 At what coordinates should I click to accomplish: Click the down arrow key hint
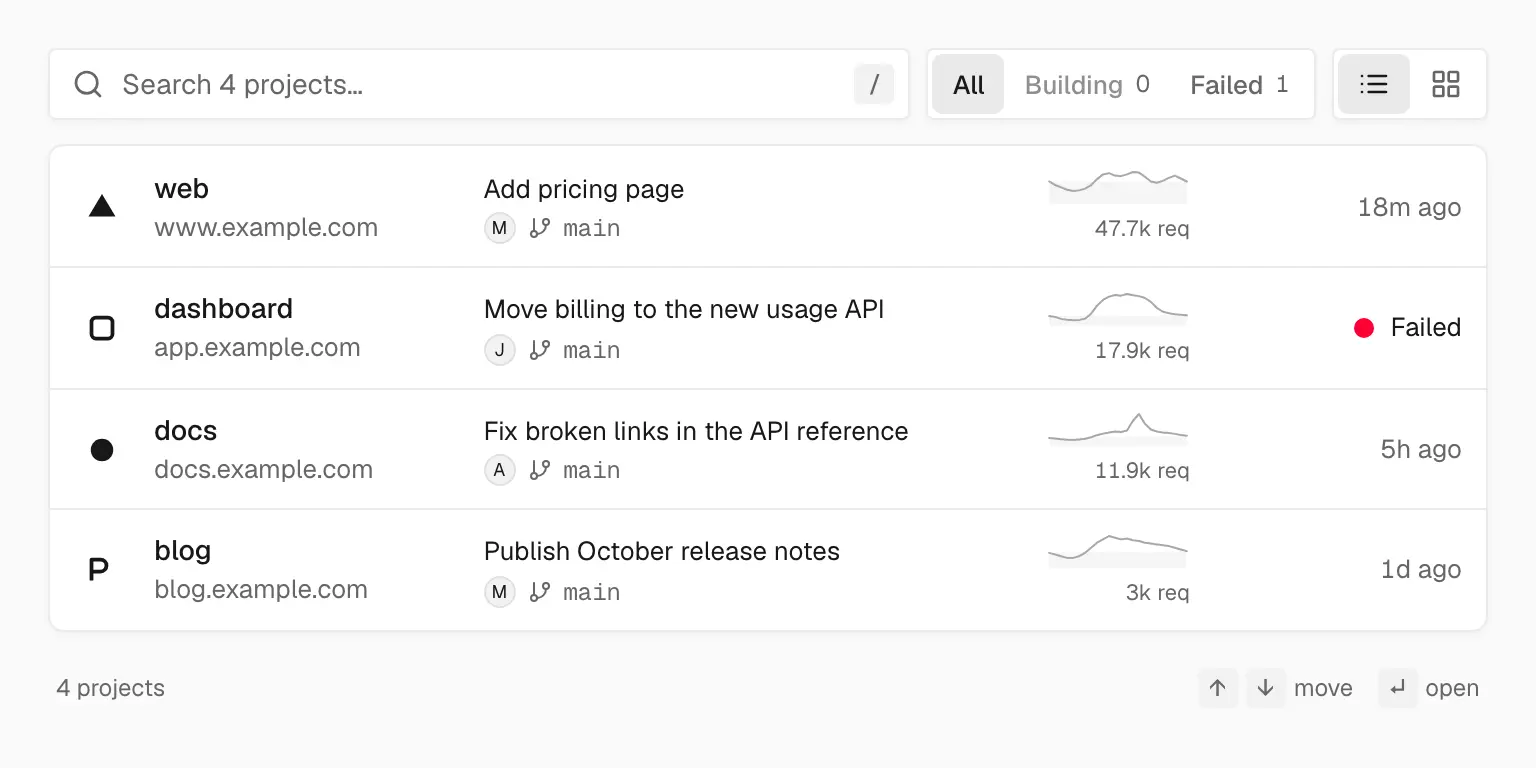pos(1266,688)
